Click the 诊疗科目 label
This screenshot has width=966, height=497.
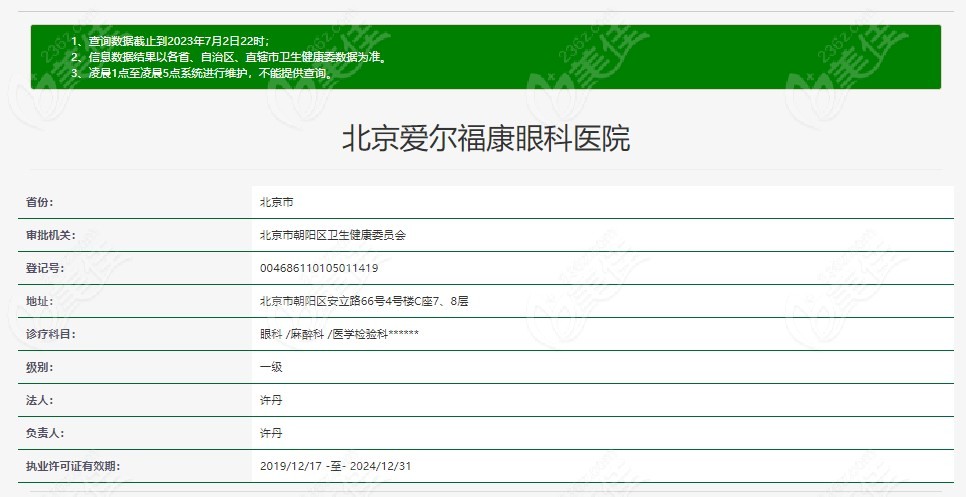click(51, 334)
